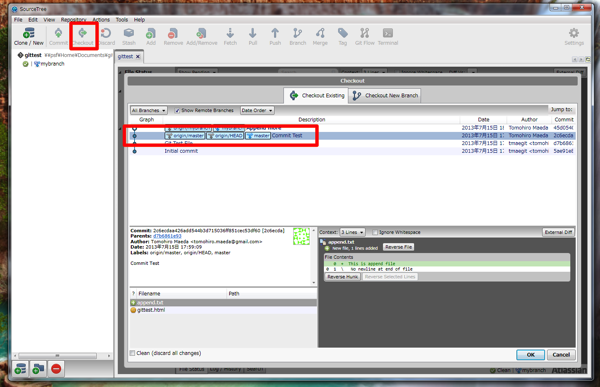Click the Reverse Hunk button
Screen dimensions: 600x387
coord(342,277)
